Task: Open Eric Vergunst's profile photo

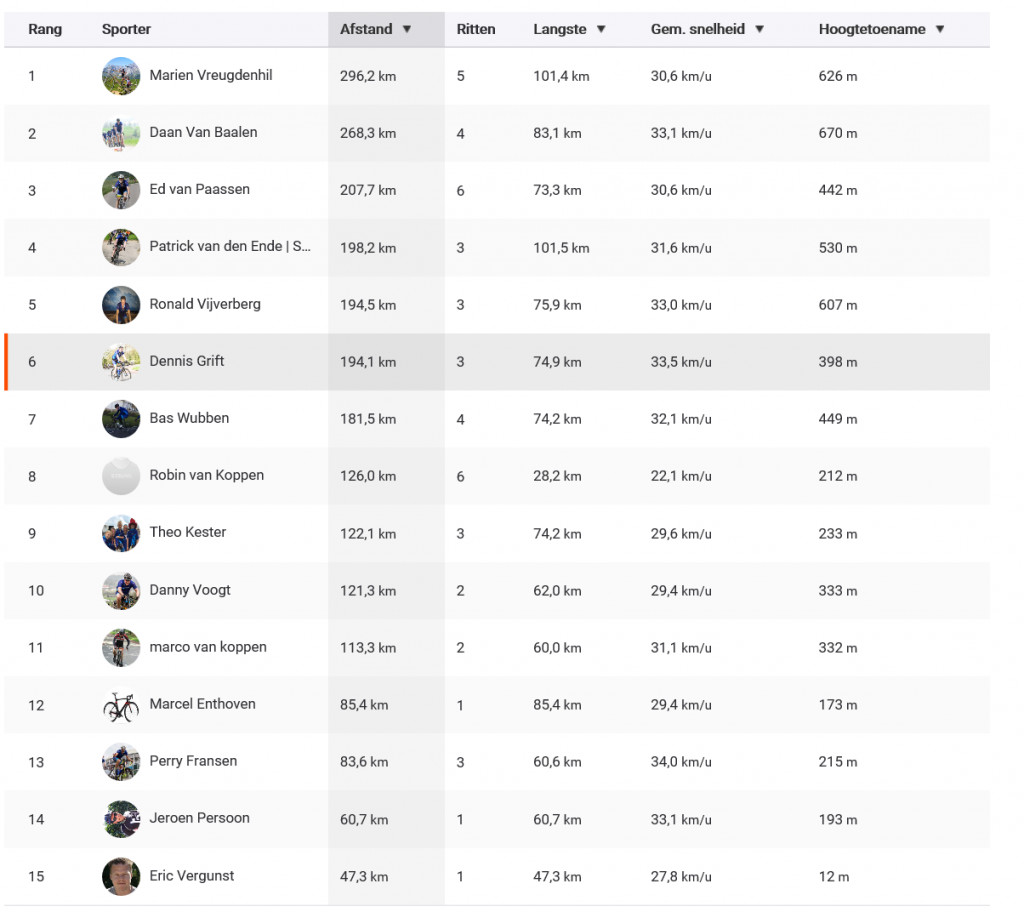Action: (121, 876)
